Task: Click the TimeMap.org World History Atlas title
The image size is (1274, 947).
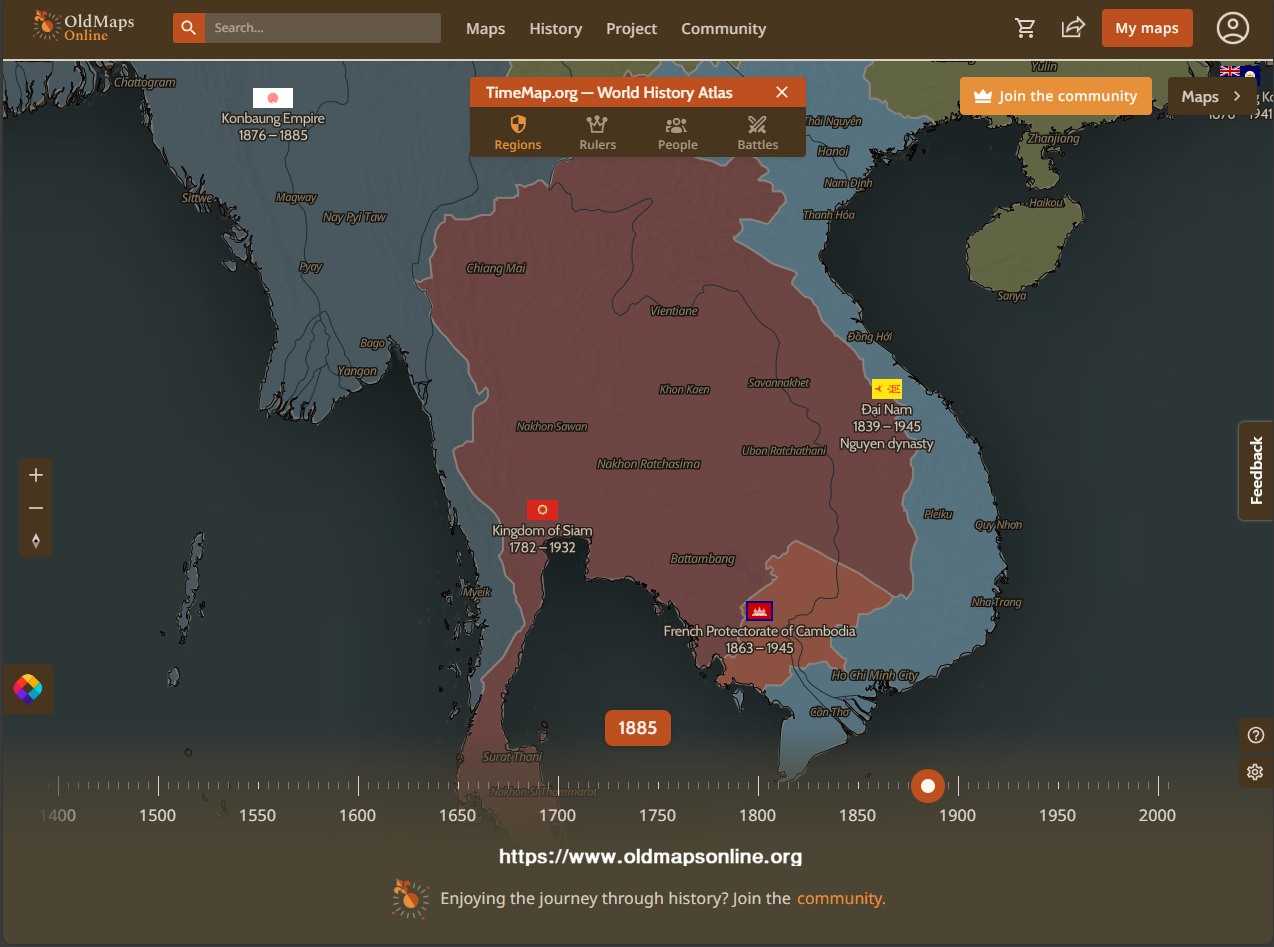Action: [x=609, y=92]
